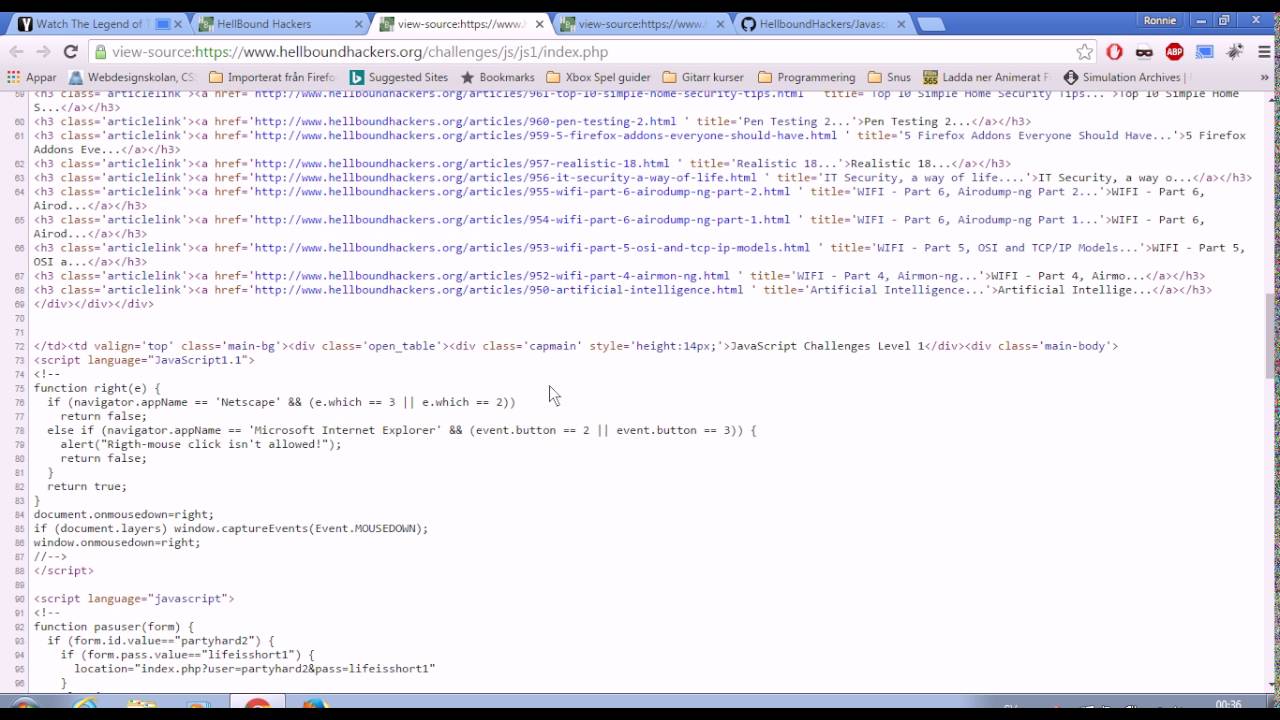The image size is (1280, 720).
Task: Open the Ronnie profile button
Action: pyautogui.click(x=1160, y=20)
